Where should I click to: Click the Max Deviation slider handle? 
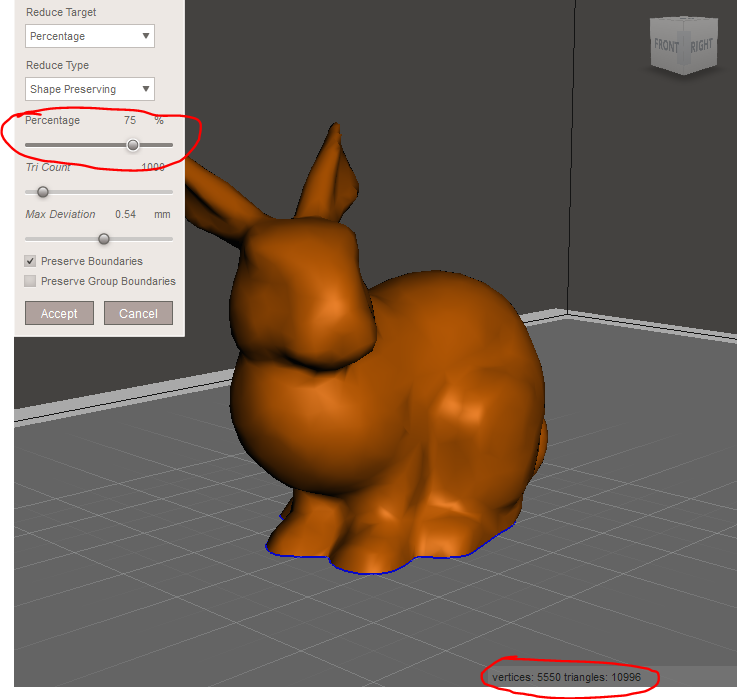click(x=104, y=239)
